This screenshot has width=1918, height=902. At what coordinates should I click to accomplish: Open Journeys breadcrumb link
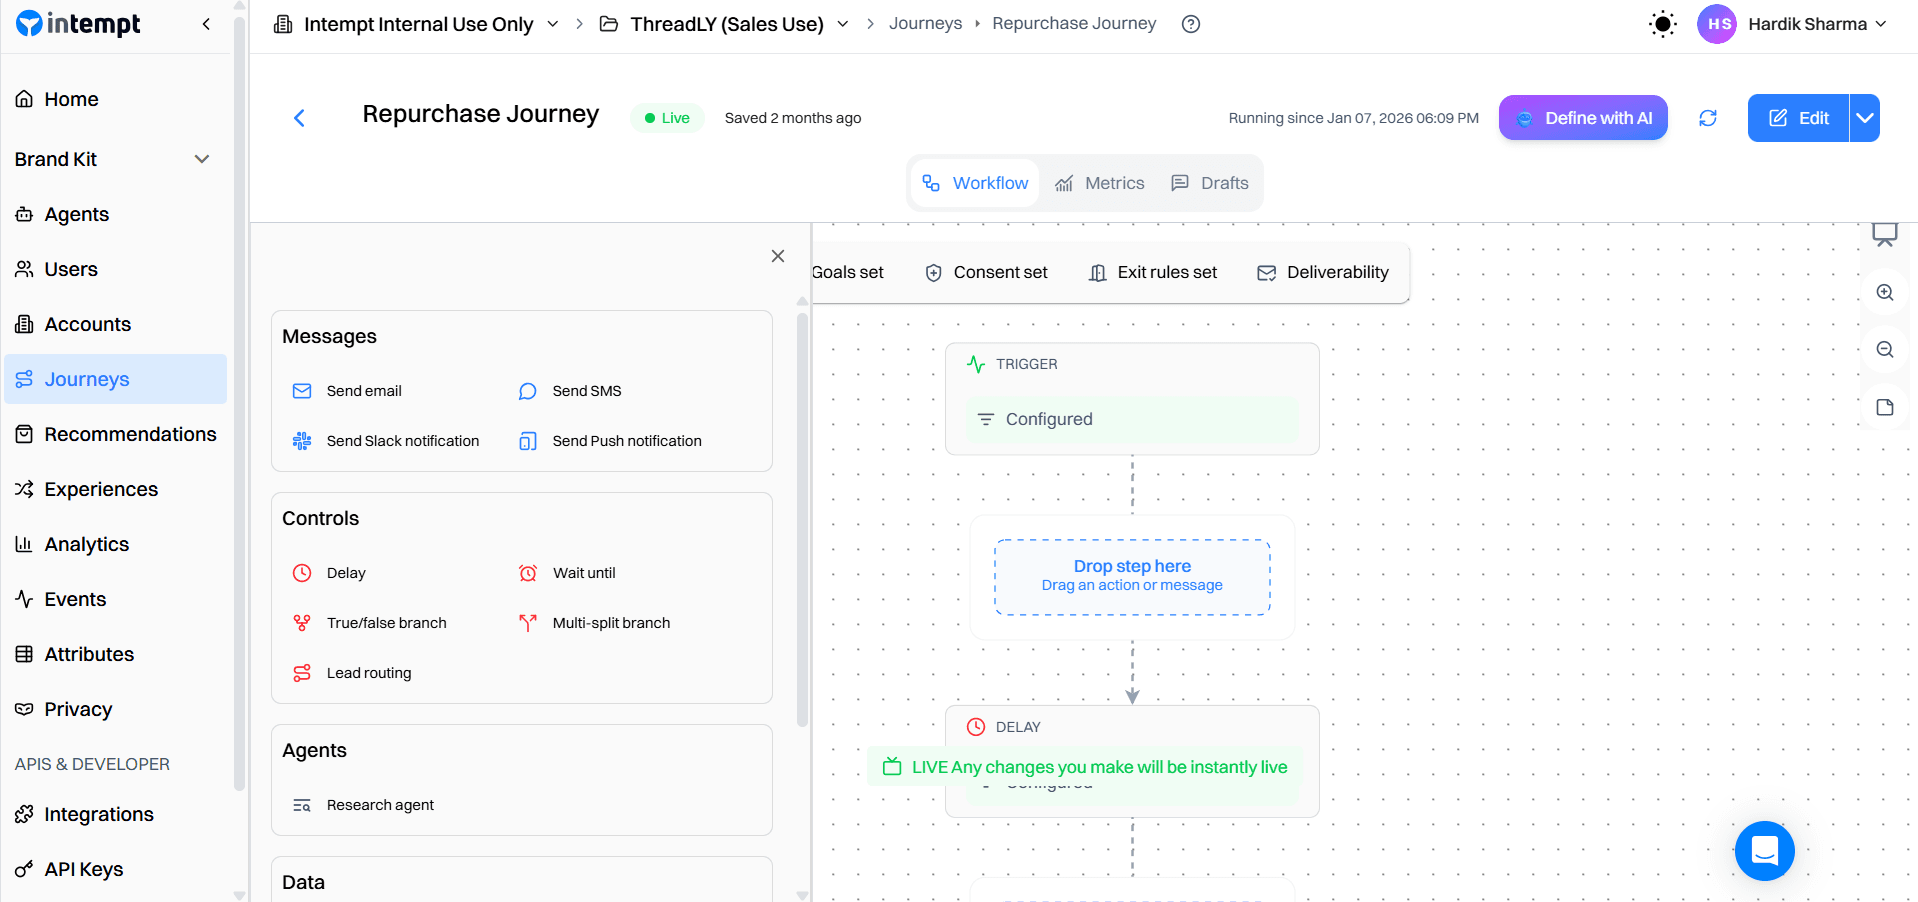point(925,24)
